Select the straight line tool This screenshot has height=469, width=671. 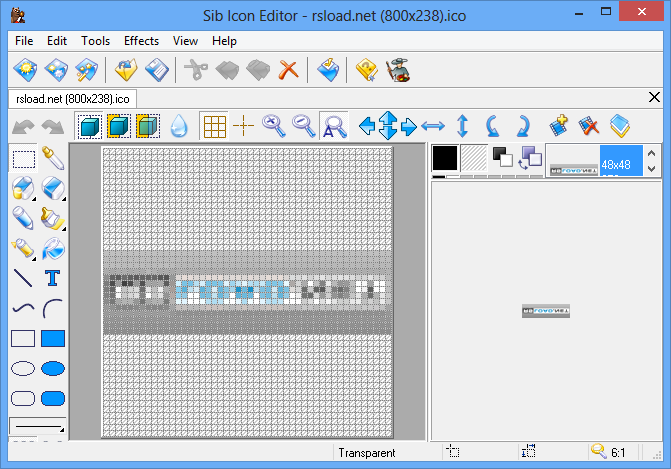click(23, 278)
